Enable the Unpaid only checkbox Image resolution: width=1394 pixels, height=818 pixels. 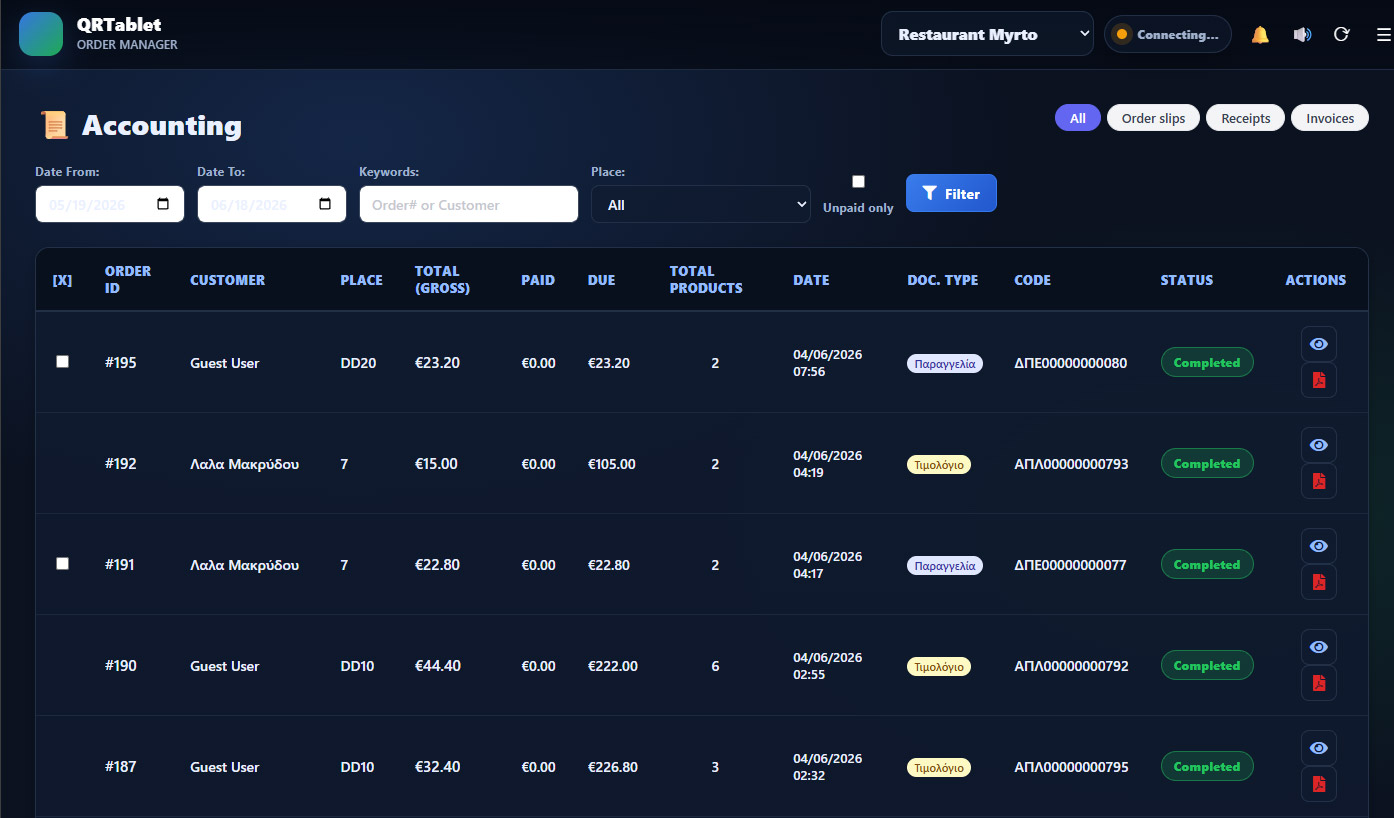858,182
